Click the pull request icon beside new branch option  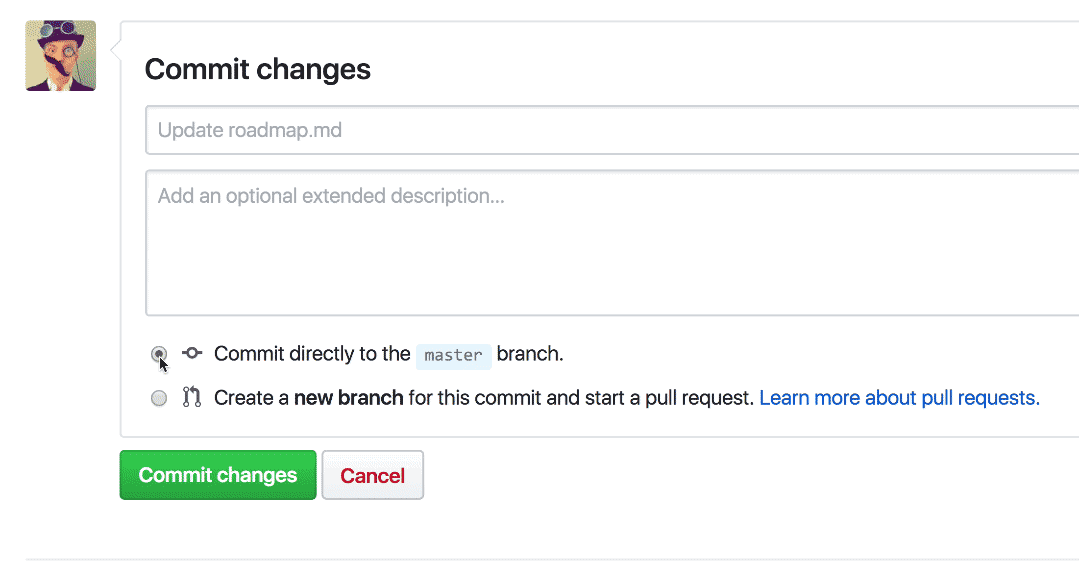192,397
